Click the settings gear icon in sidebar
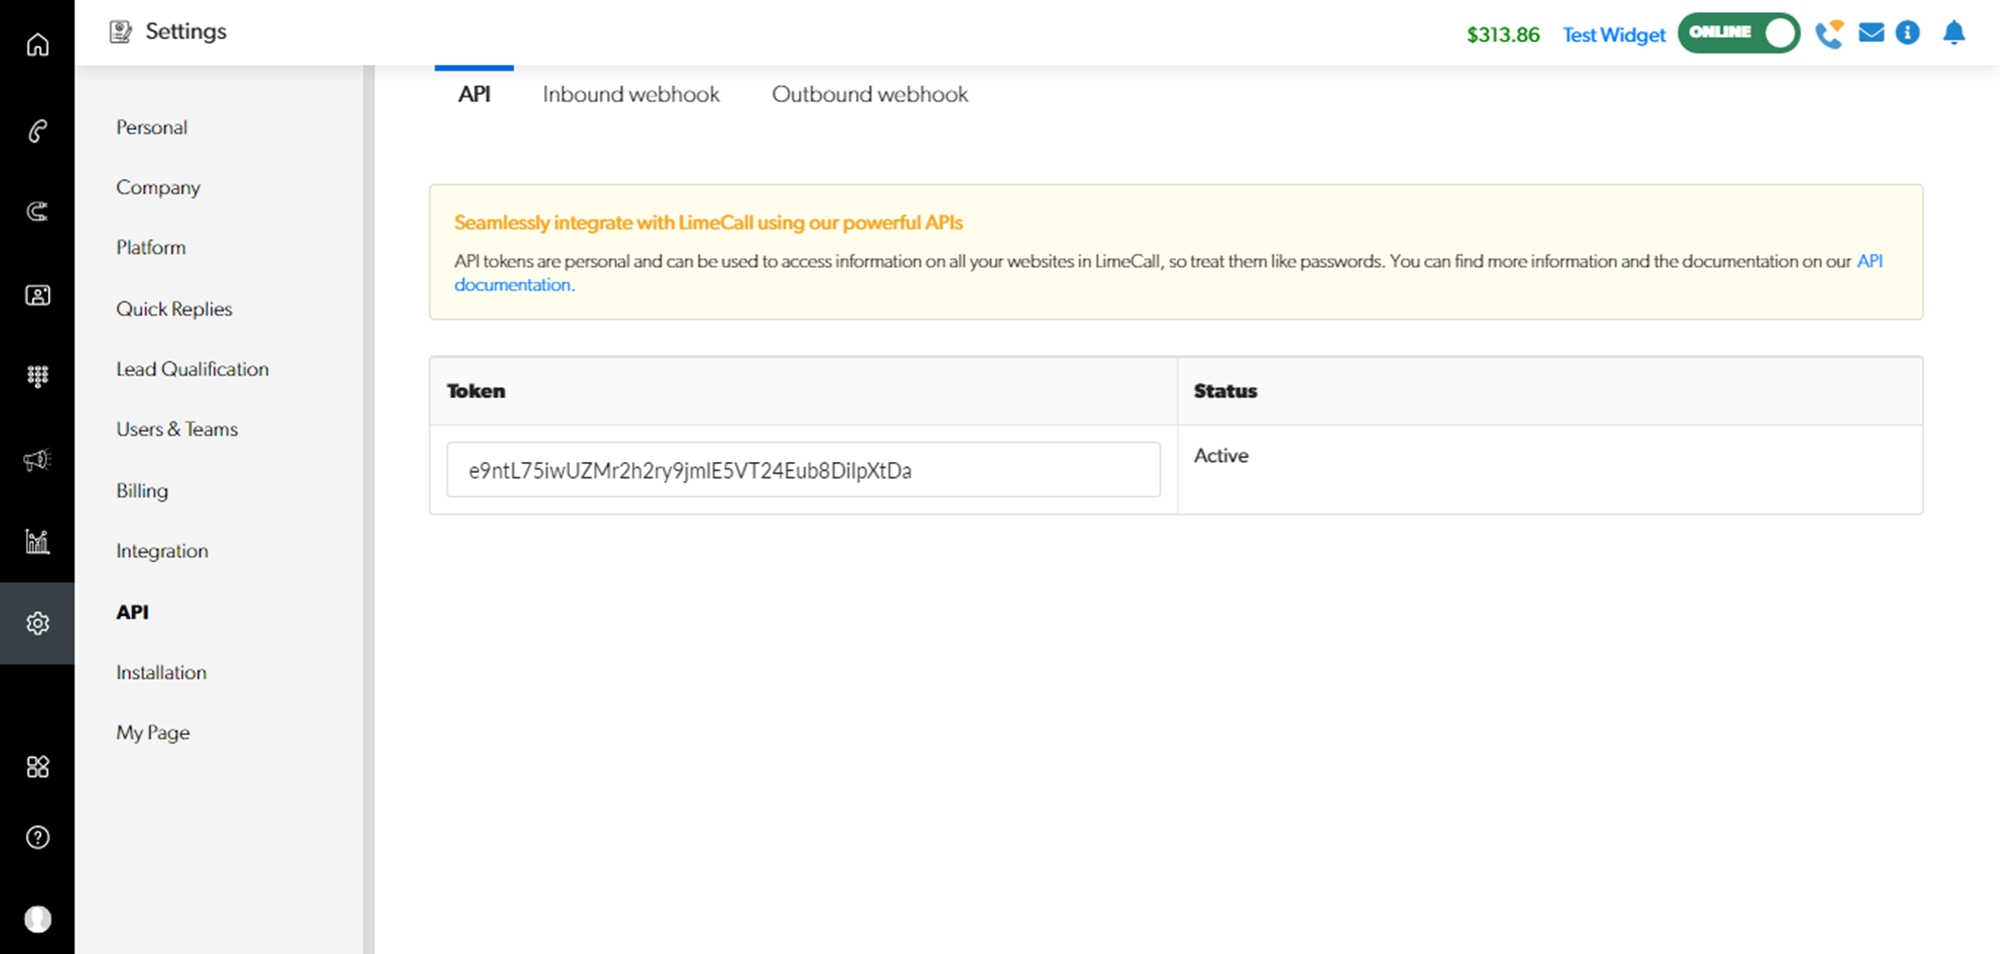The image size is (2000, 954). (x=37, y=623)
